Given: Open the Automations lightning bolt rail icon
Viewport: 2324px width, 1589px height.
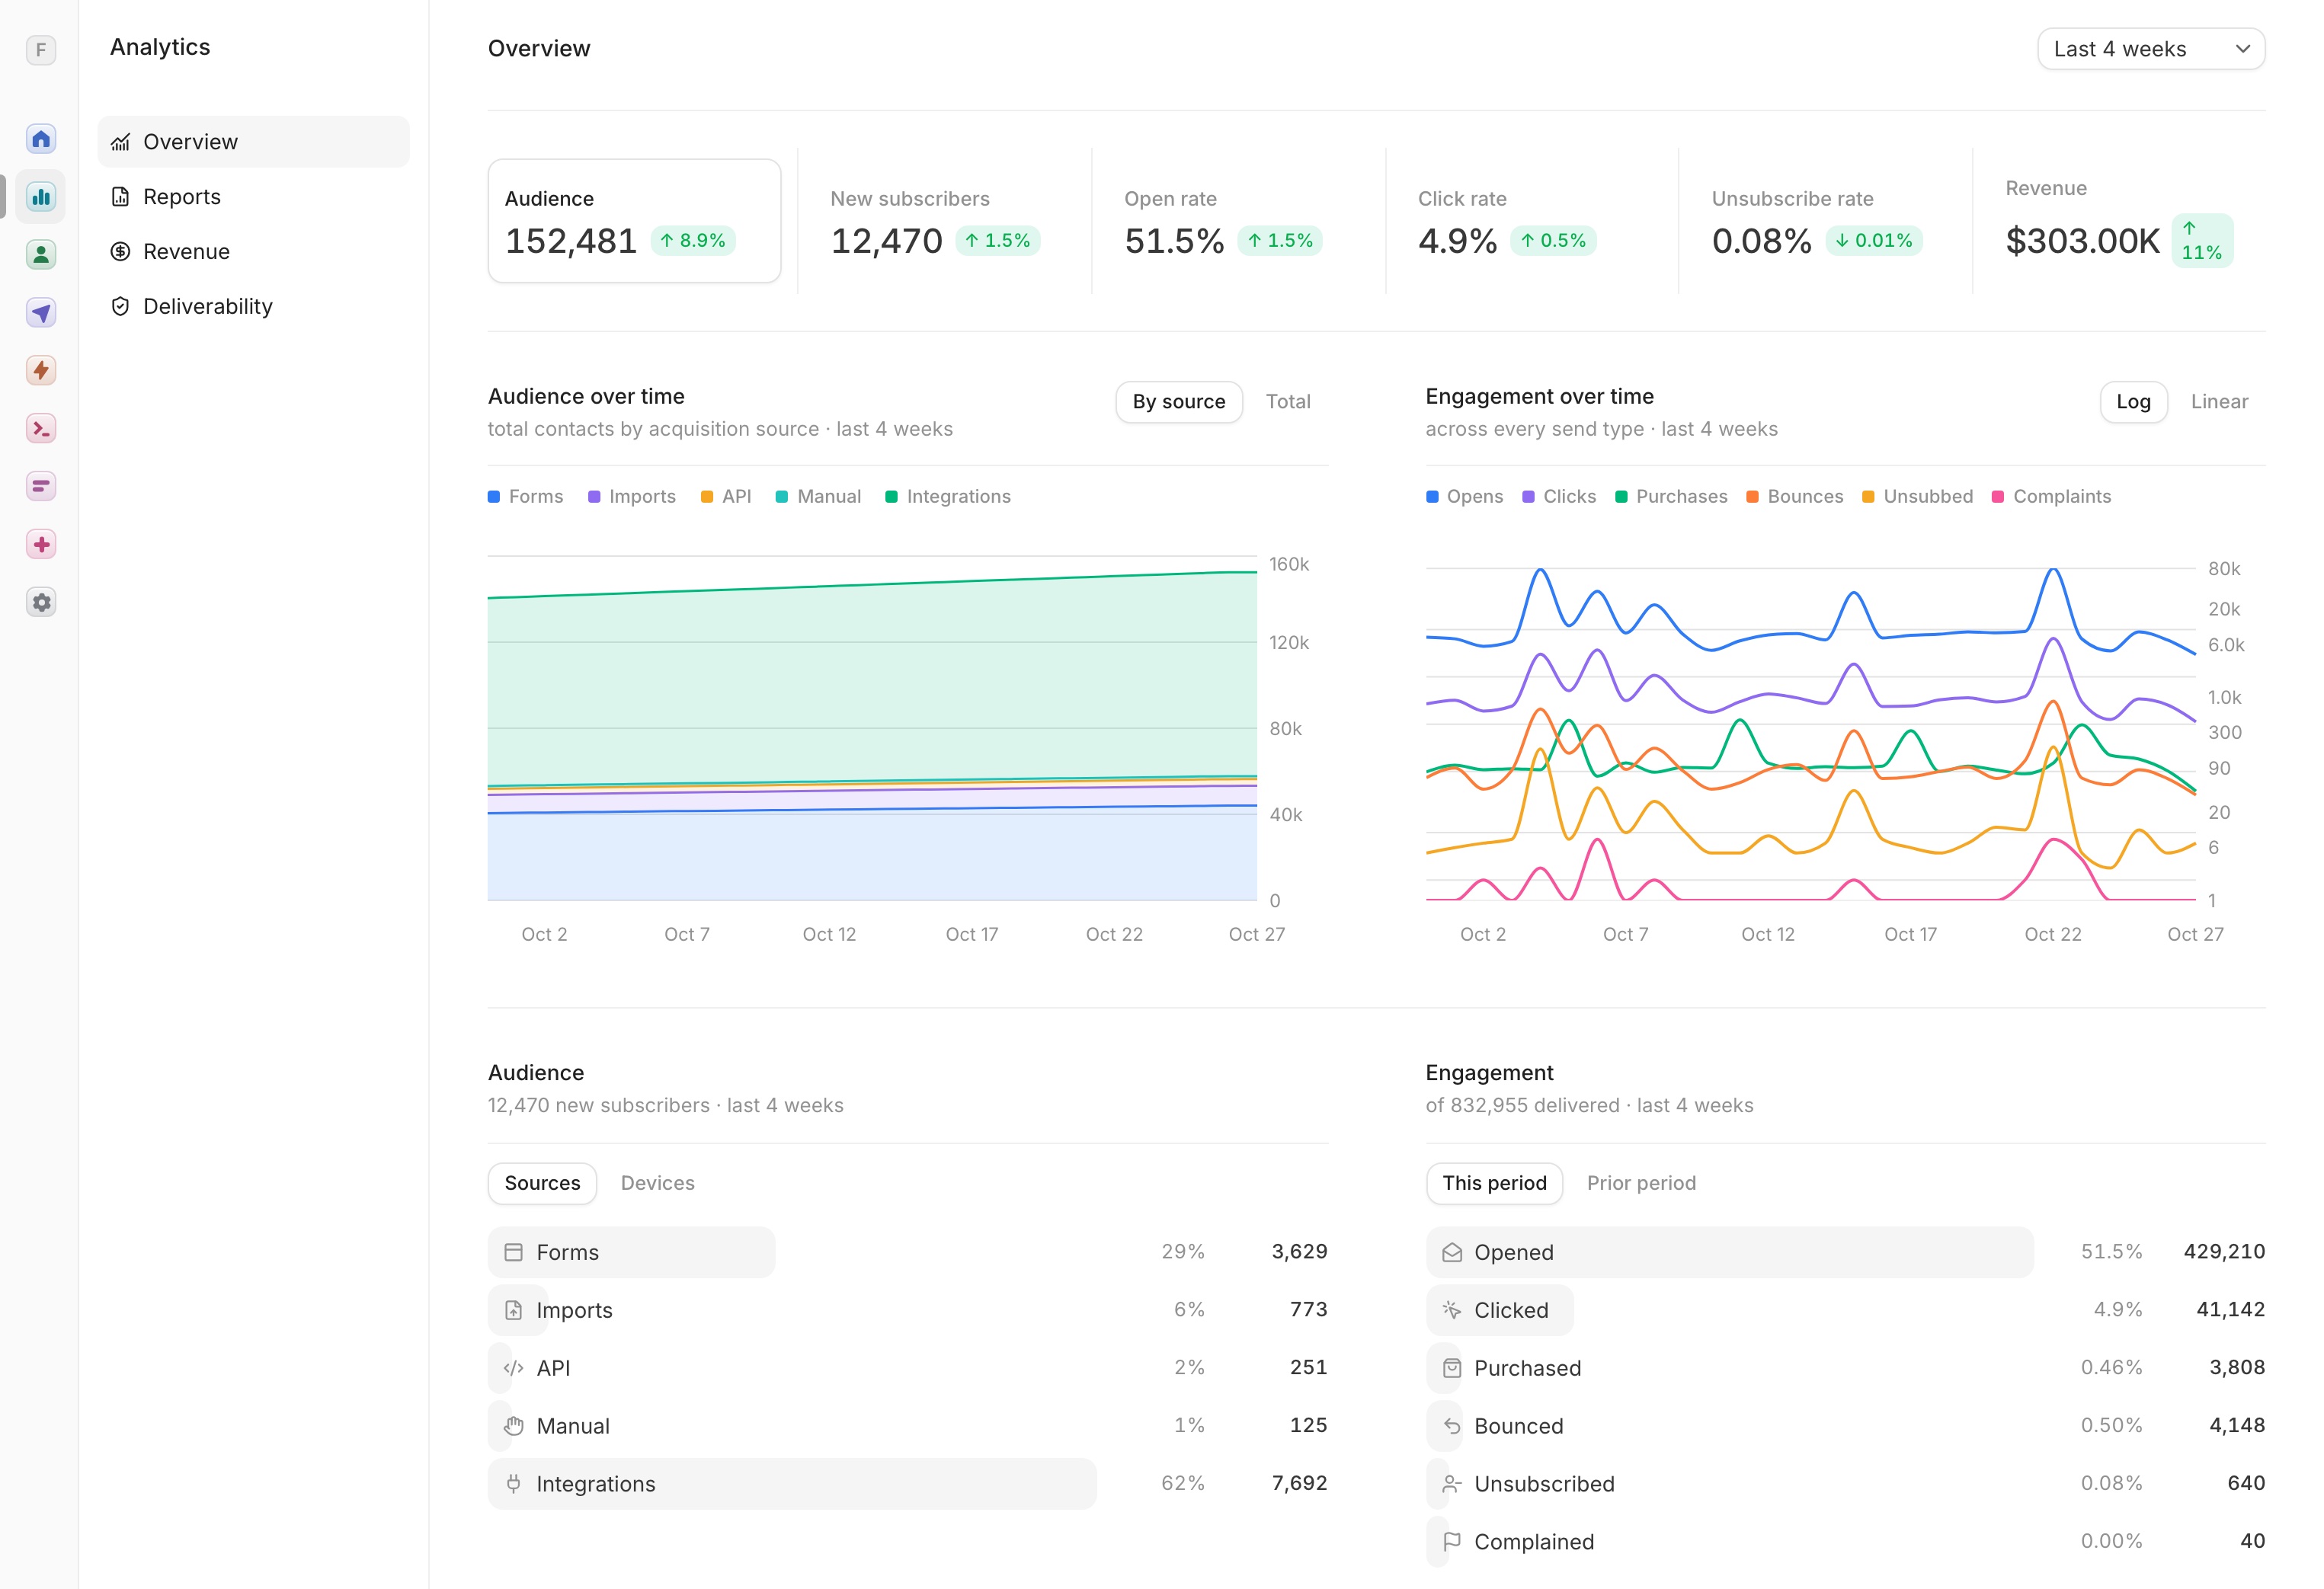Looking at the screenshot, I should (41, 371).
